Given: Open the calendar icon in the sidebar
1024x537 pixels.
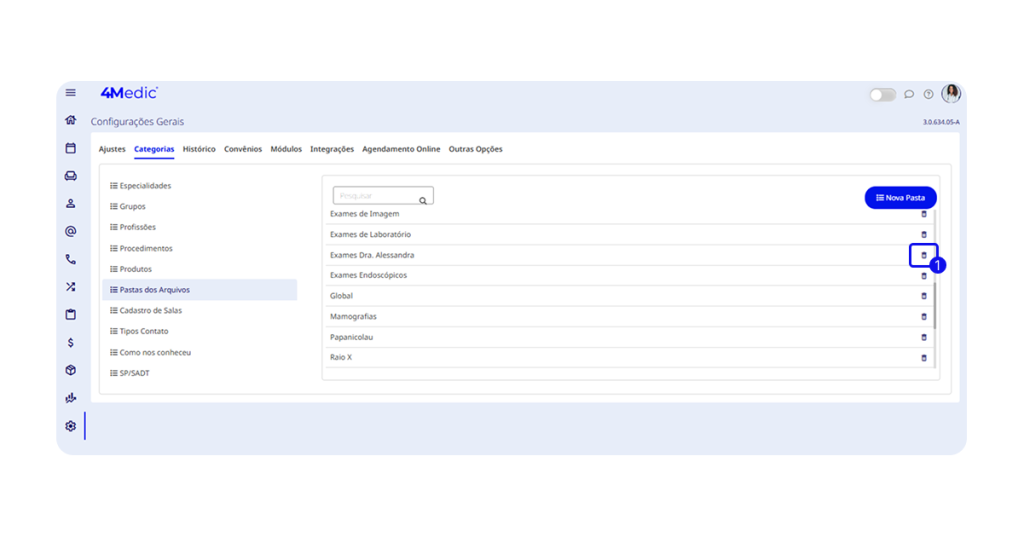Looking at the screenshot, I should click(70, 148).
